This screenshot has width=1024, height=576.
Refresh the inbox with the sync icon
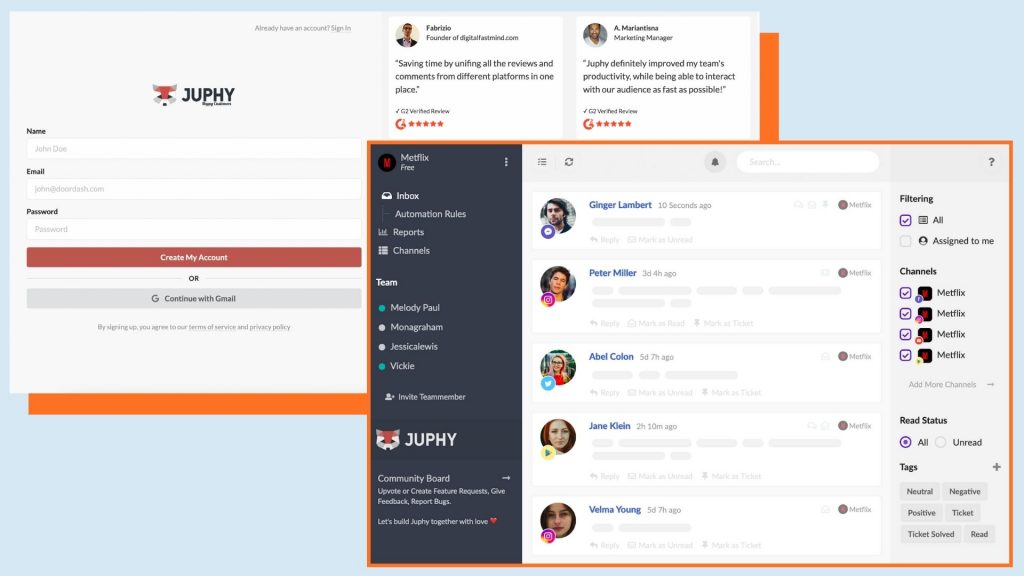[x=569, y=162]
